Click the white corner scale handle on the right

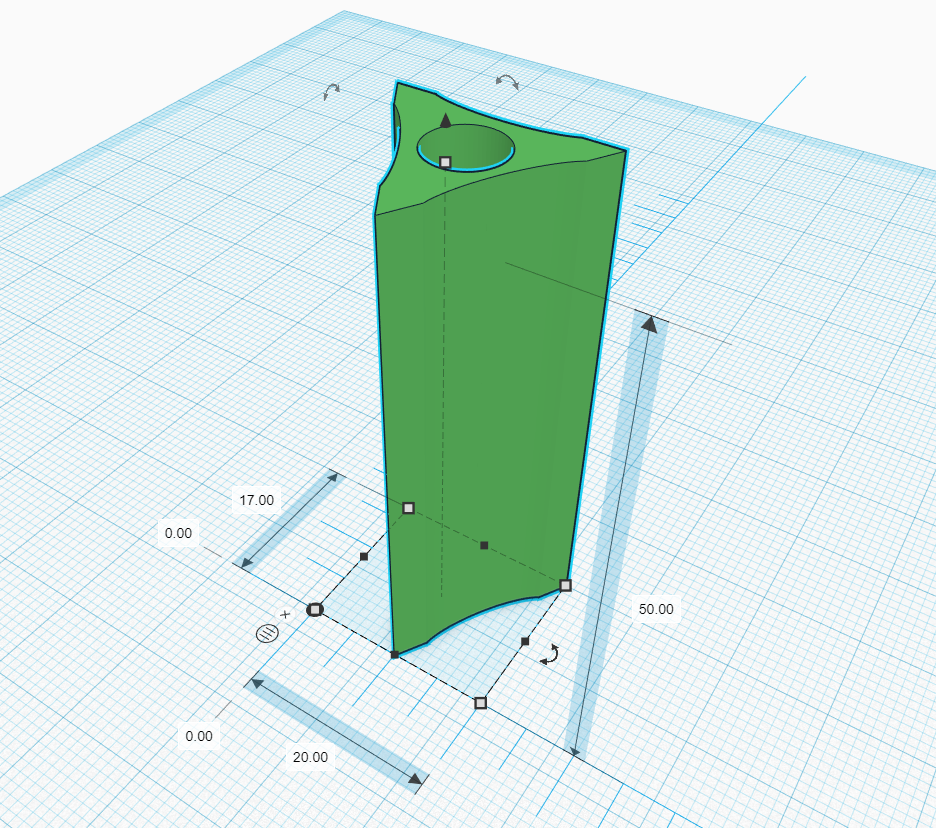coord(567,584)
